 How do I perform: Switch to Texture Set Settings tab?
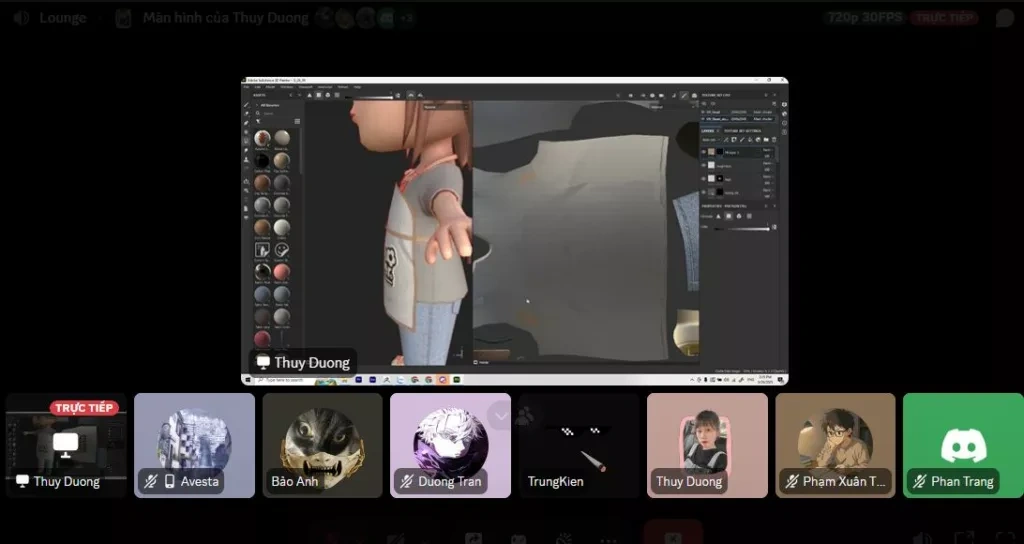tap(743, 131)
